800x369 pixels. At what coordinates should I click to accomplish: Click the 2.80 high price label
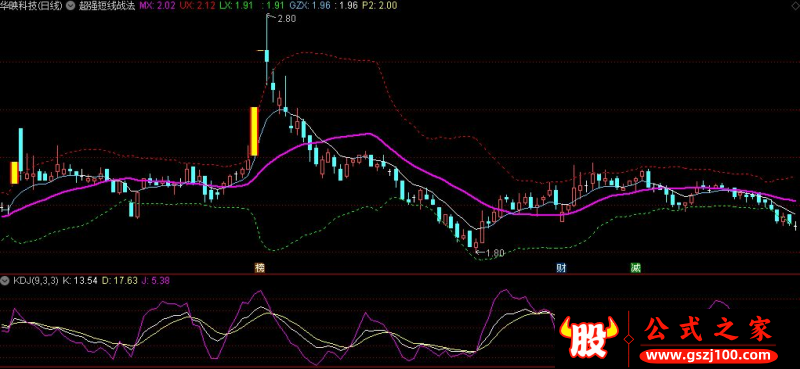pyautogui.click(x=286, y=18)
